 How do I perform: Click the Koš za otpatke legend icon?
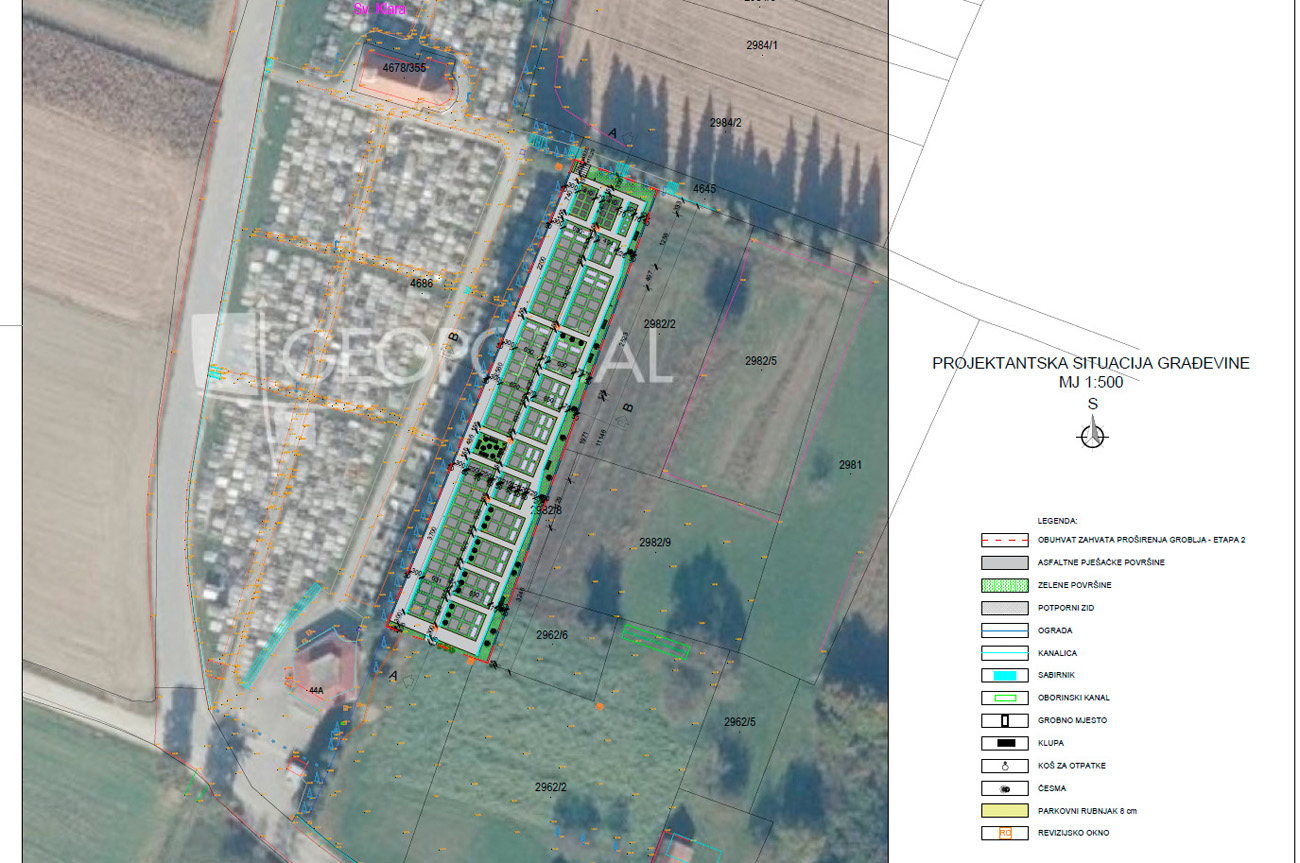[1004, 765]
